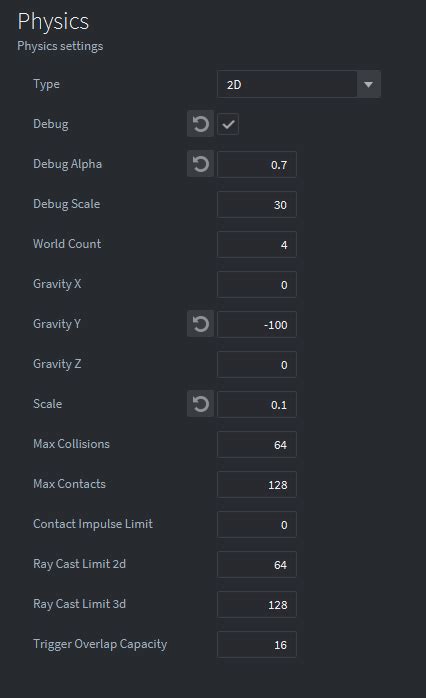Image resolution: width=426 pixels, height=698 pixels.
Task: Select the World Count value field
Action: [x=257, y=244]
